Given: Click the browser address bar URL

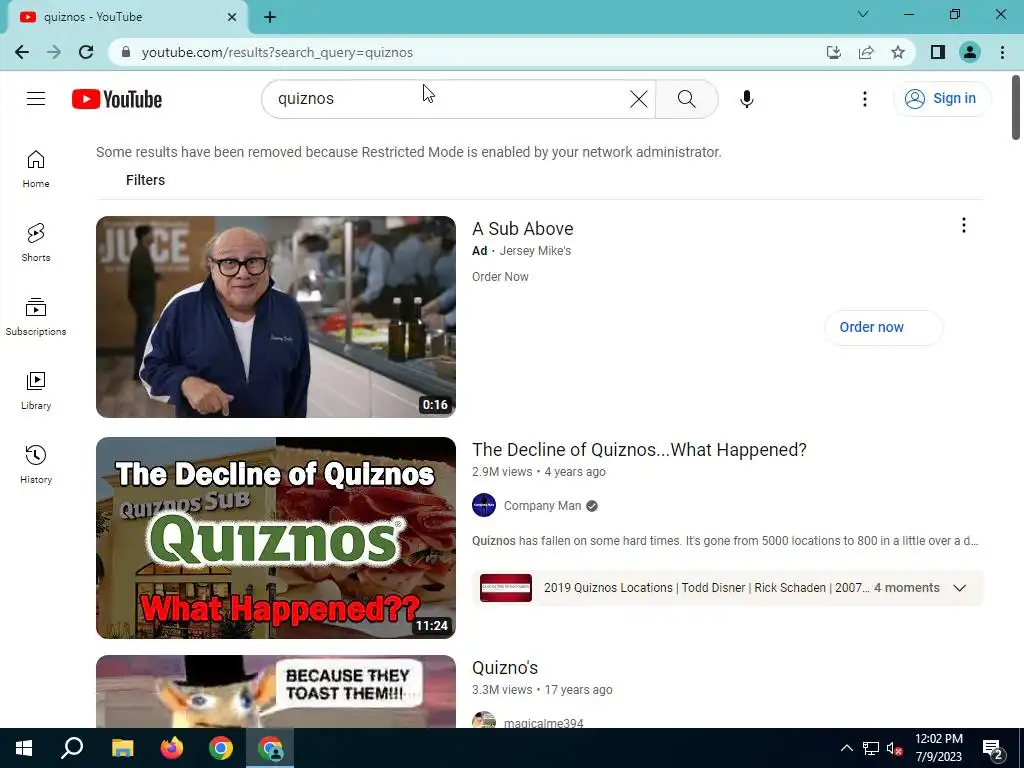Looking at the screenshot, I should tap(277, 52).
